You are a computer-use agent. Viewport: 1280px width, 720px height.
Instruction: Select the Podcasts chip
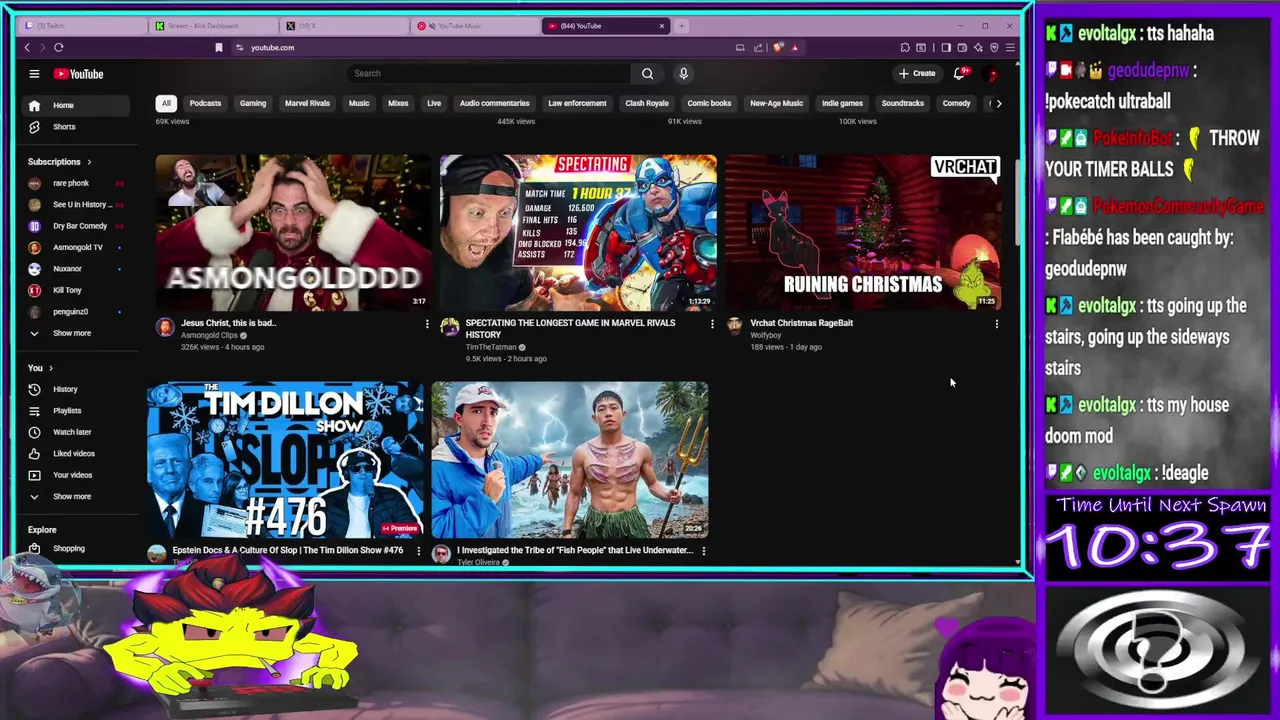(x=205, y=103)
